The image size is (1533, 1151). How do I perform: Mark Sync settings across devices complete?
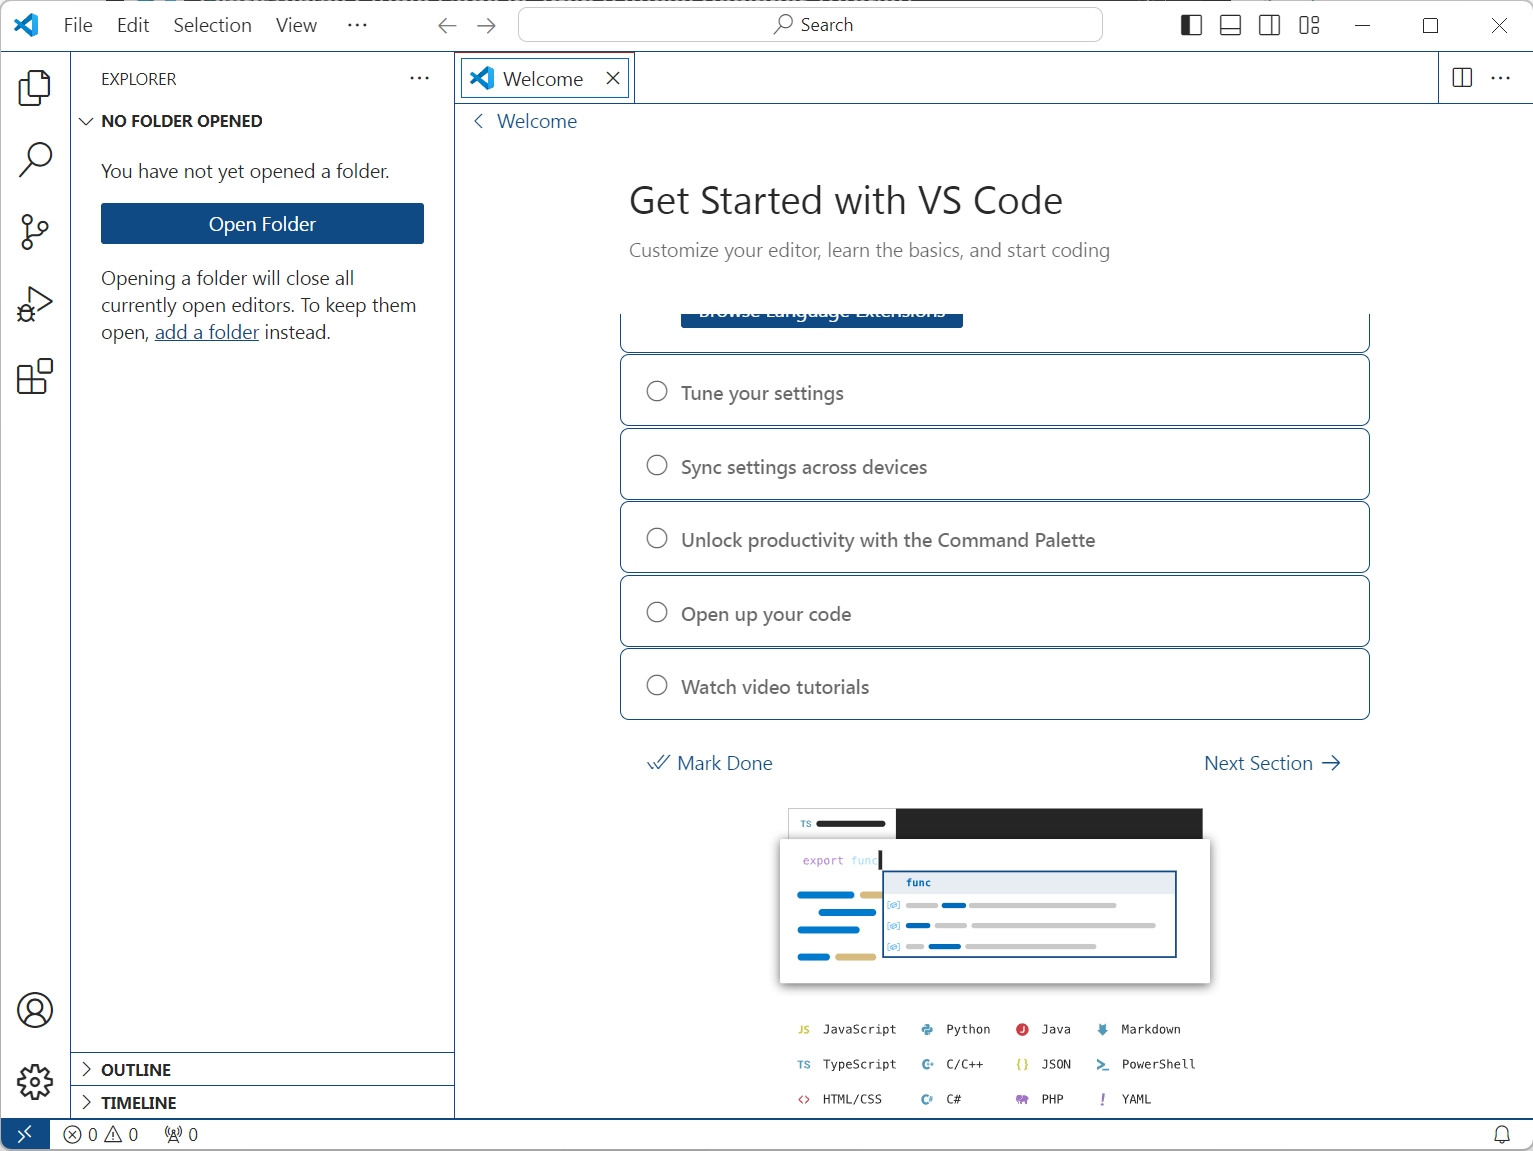tap(657, 464)
